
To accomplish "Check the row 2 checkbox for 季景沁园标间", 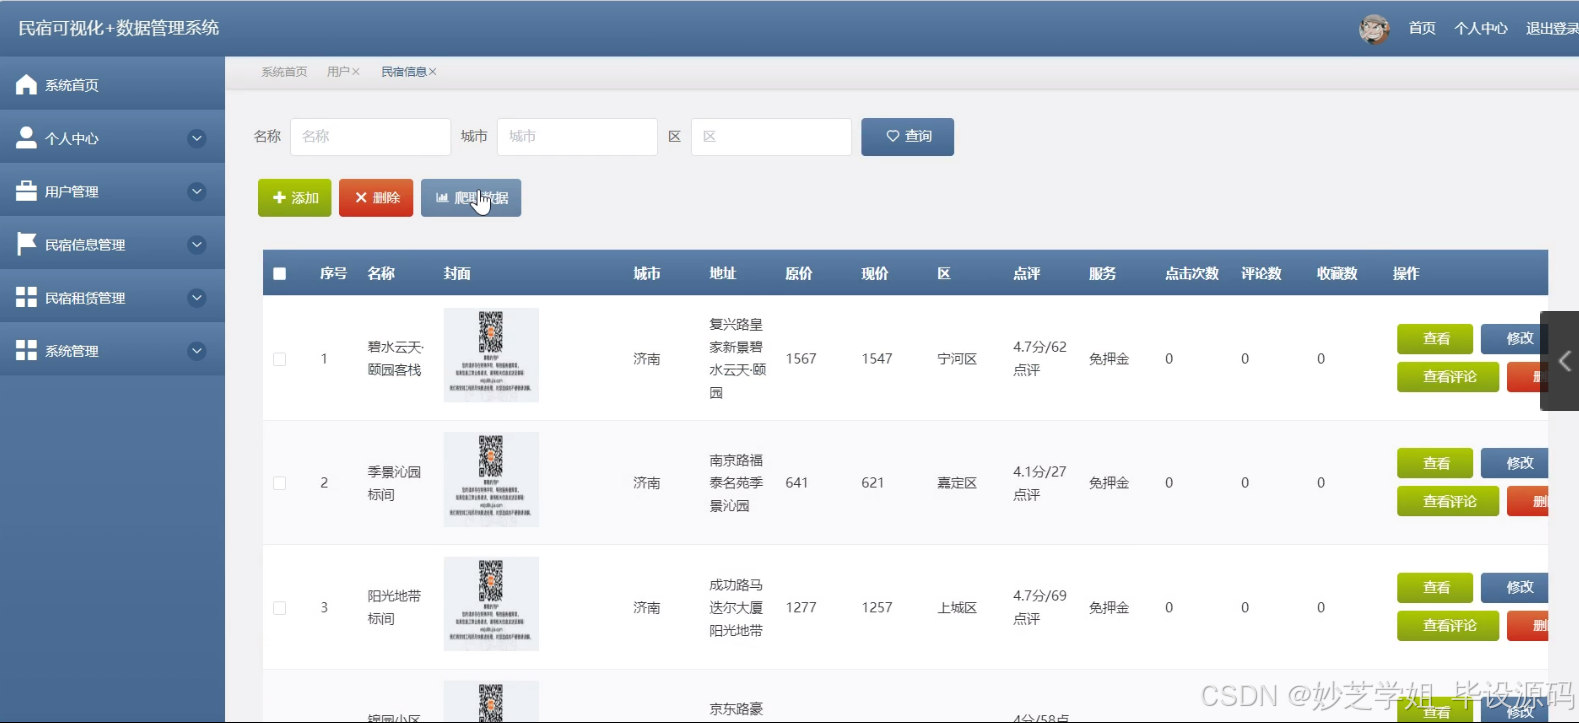I will click(x=280, y=483).
